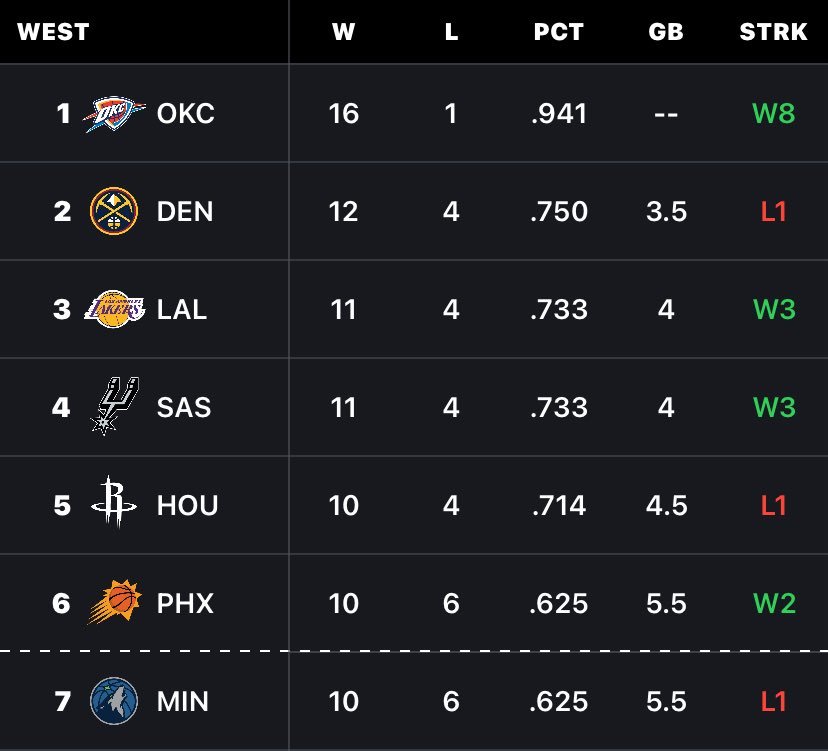
Task: Click the SAS team name
Action: 184,407
